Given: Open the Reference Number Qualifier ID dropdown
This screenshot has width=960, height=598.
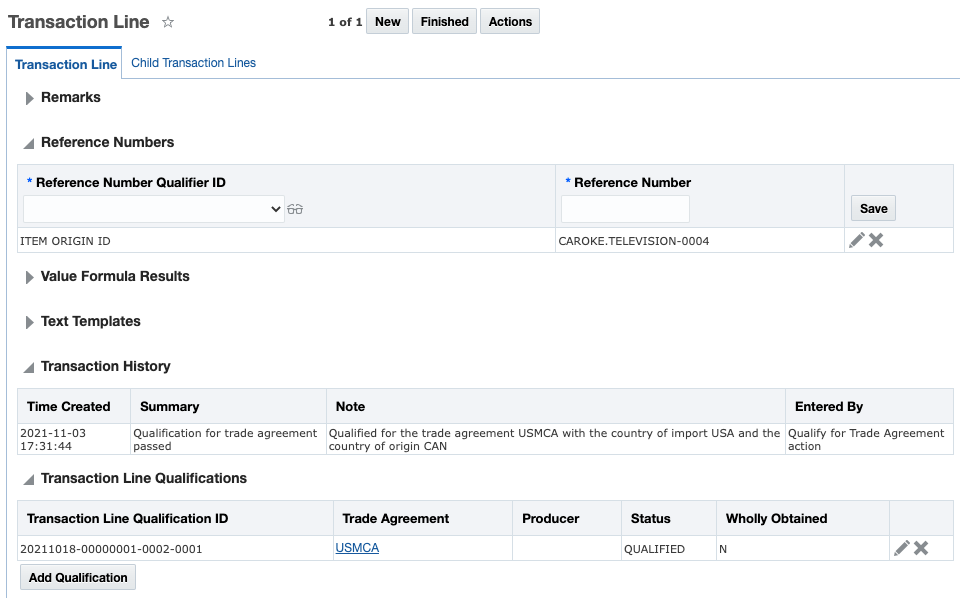Looking at the screenshot, I should 154,209.
